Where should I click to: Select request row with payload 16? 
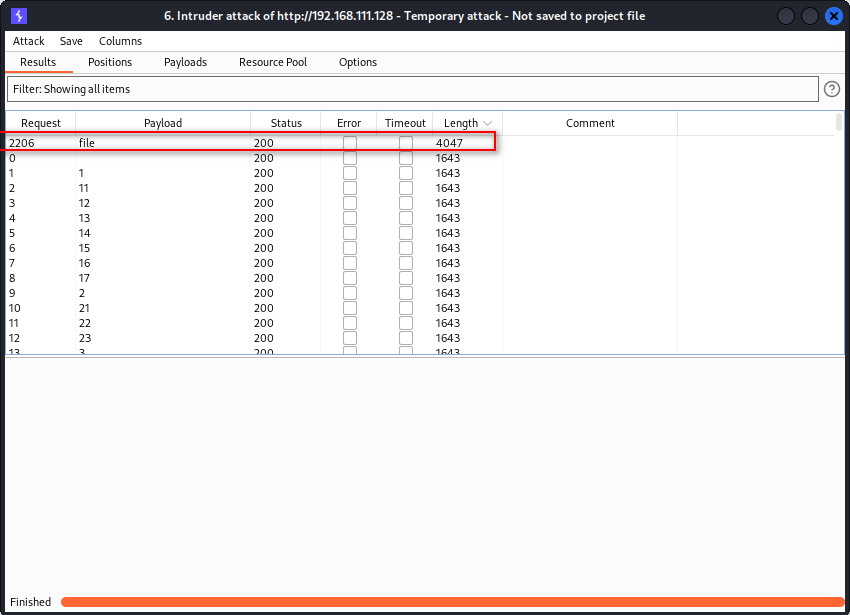point(420,263)
